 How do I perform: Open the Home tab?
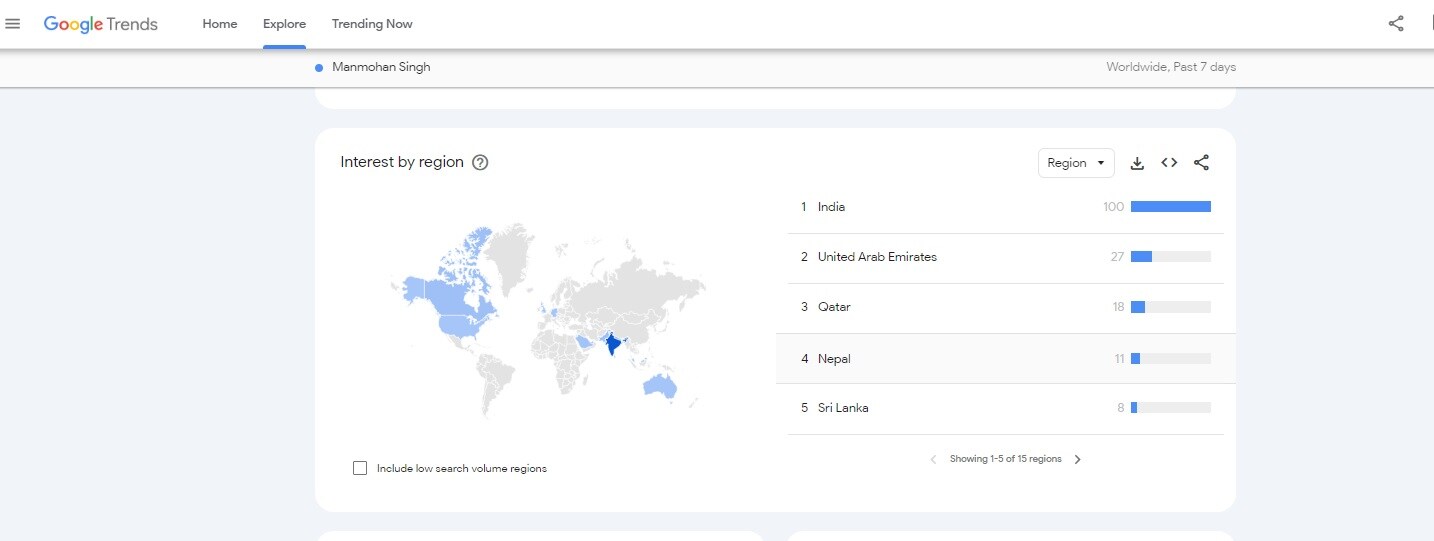[220, 24]
